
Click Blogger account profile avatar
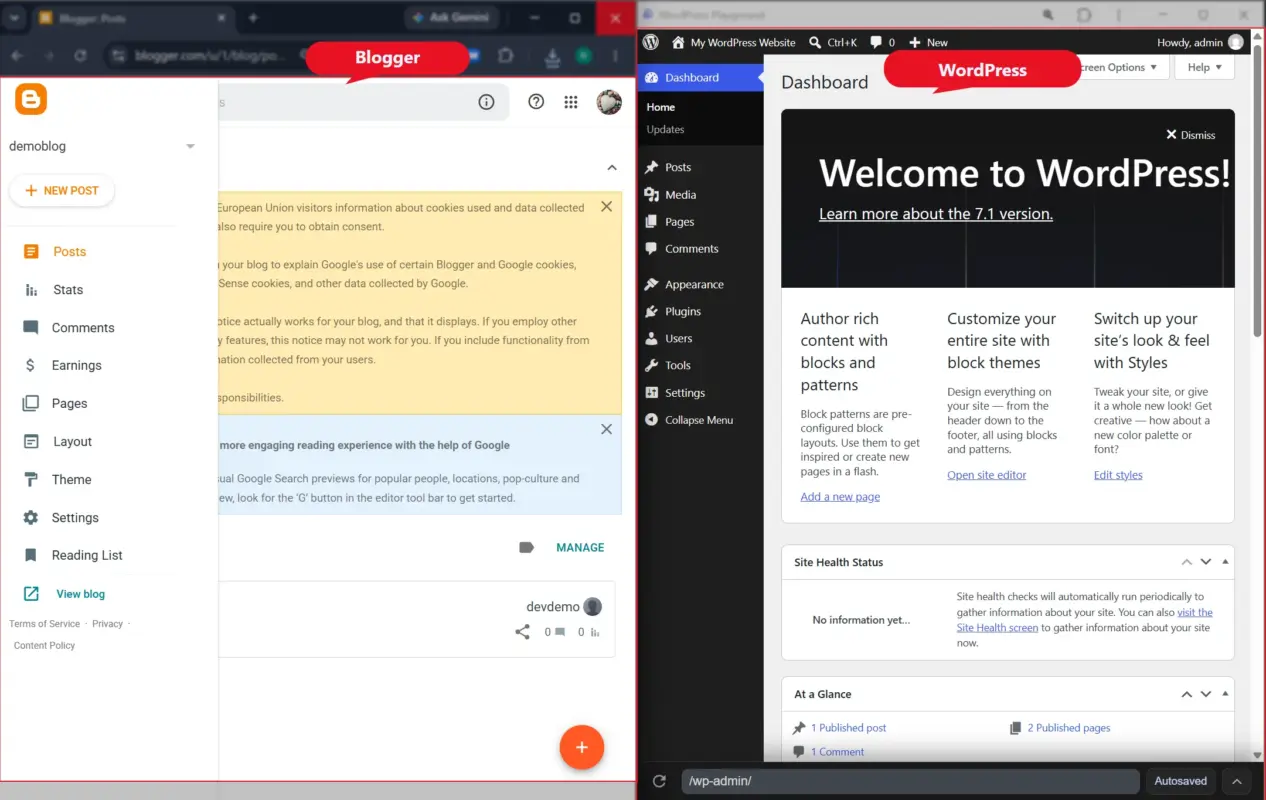coord(609,101)
